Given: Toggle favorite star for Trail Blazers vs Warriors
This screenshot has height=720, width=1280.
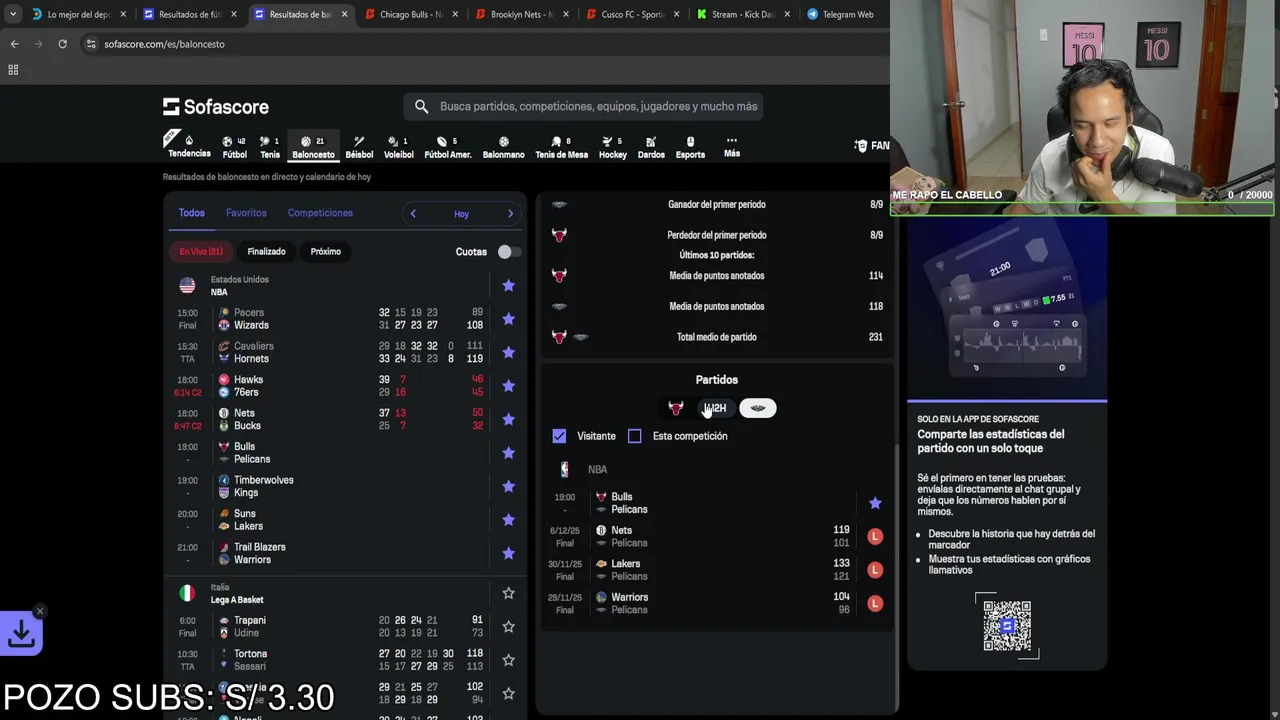Looking at the screenshot, I should pyautogui.click(x=508, y=553).
